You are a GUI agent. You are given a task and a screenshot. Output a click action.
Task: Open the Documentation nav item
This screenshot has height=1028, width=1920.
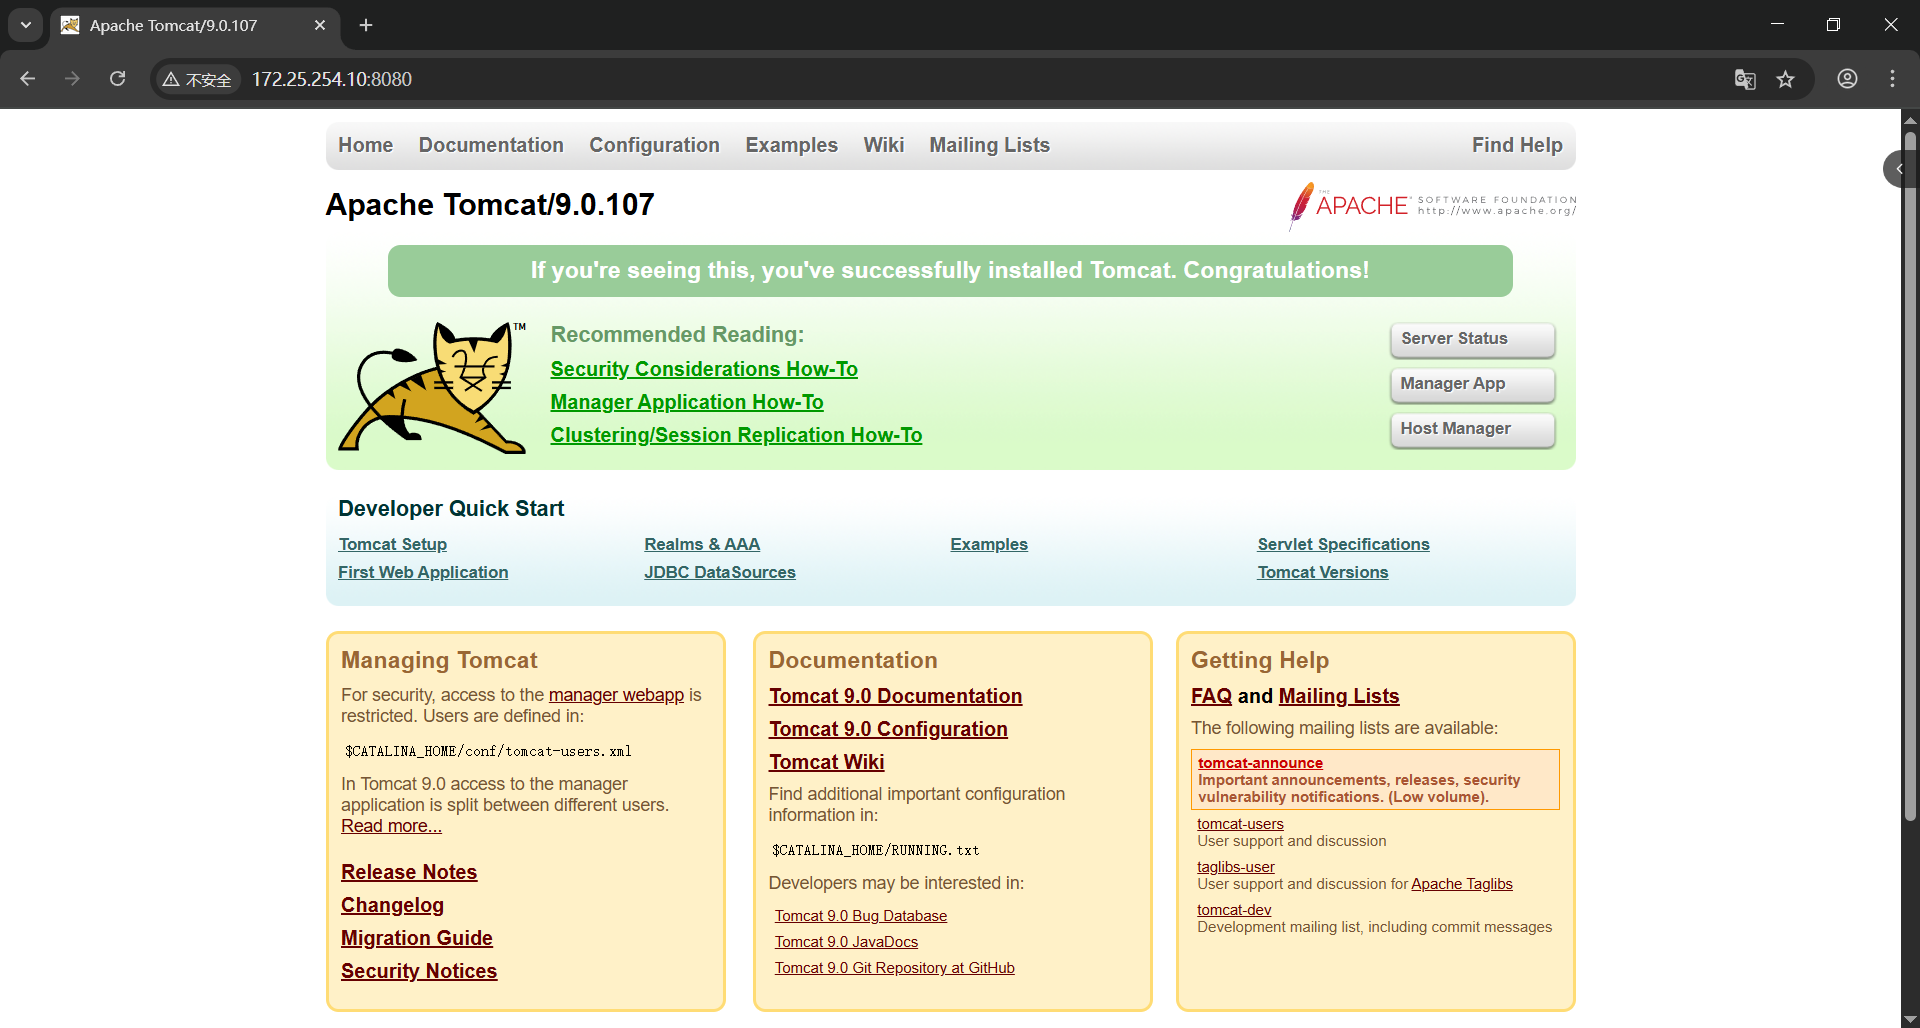pos(491,145)
